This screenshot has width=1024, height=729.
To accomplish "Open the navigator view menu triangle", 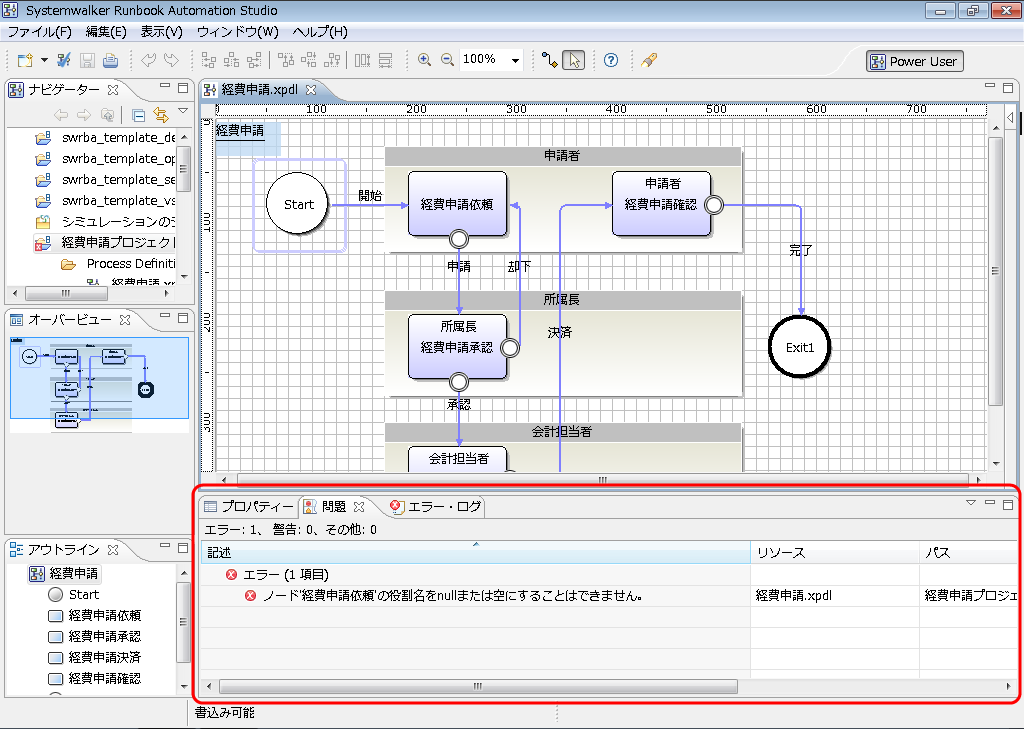I will click(x=183, y=111).
